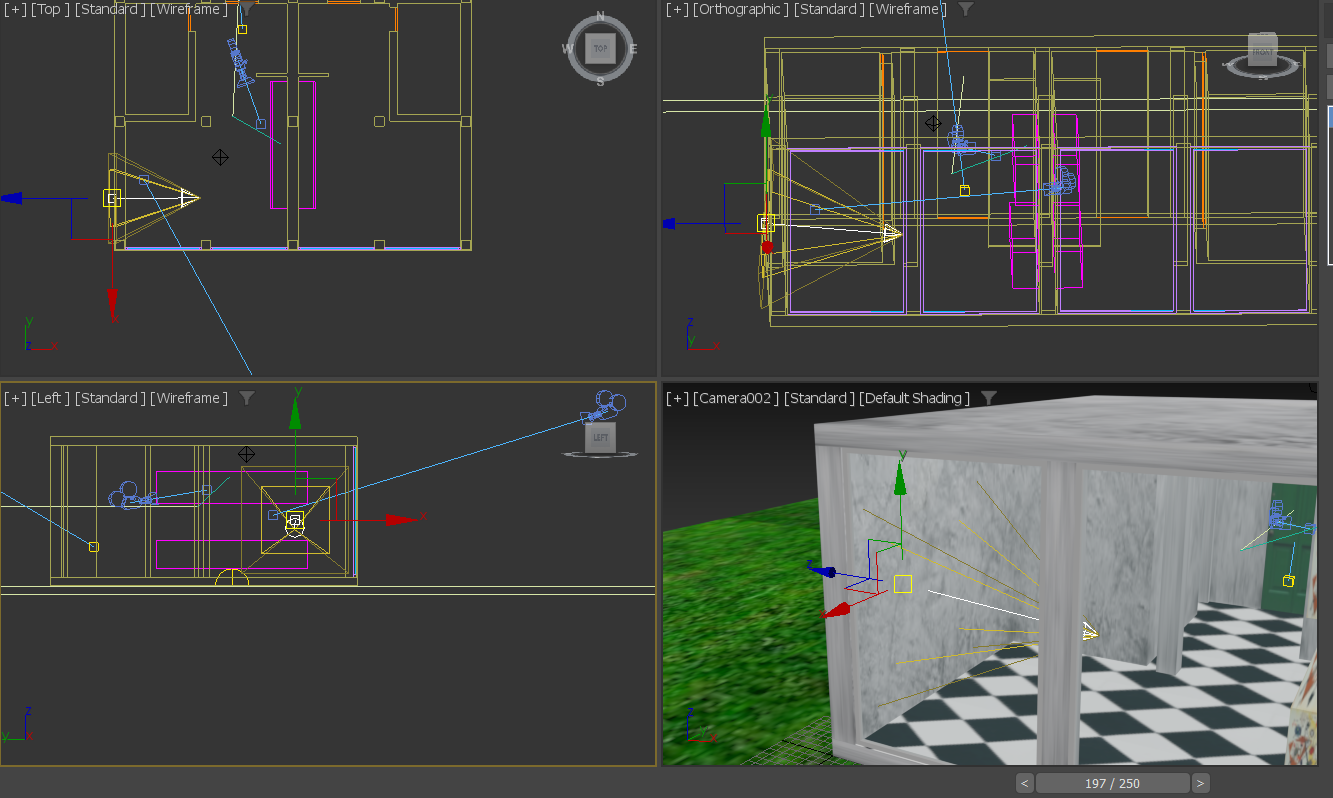This screenshot has width=1333, height=798.
Task: Select the green axis arrow in Left viewport
Action: (x=295, y=415)
